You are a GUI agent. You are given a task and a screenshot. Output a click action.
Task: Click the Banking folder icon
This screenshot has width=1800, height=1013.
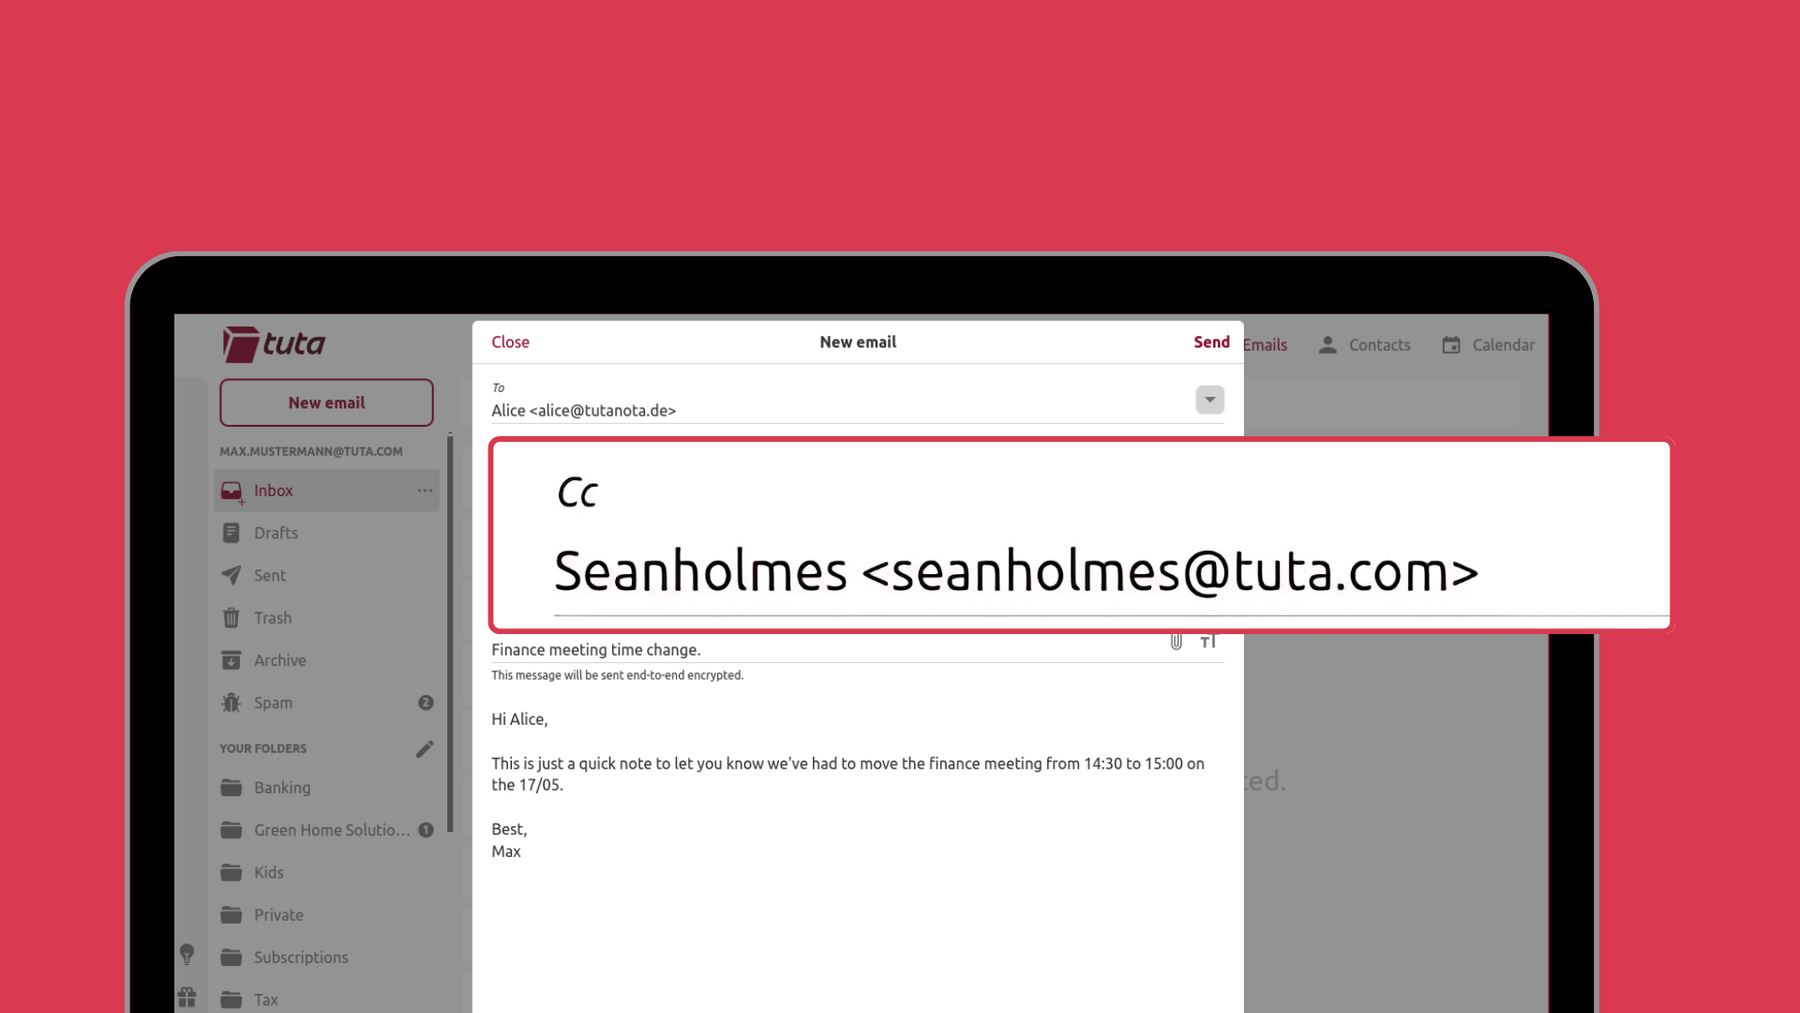(x=231, y=788)
